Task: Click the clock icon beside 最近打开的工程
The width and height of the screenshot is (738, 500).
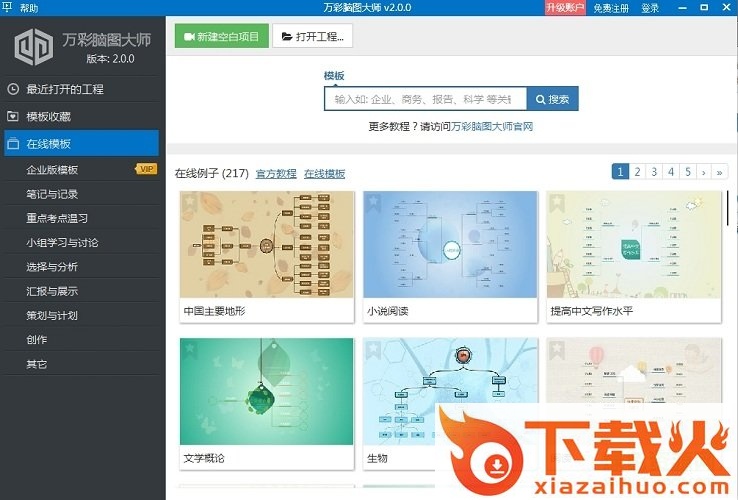Action: pos(13,89)
